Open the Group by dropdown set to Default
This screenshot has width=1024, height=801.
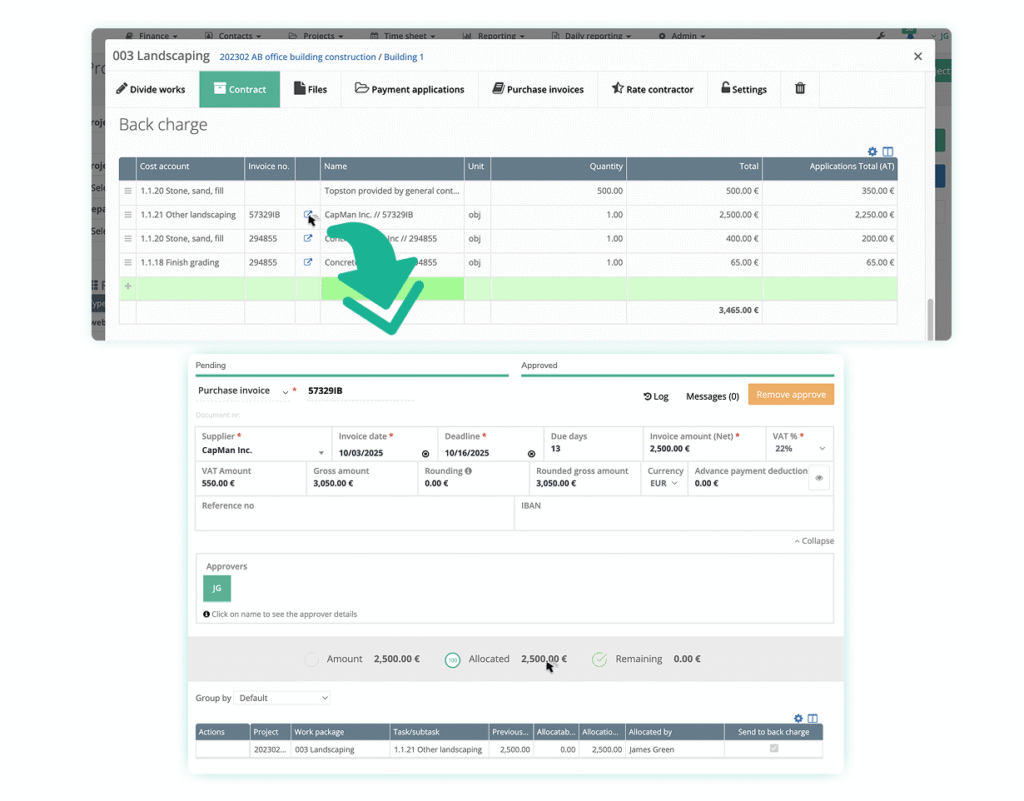279,698
